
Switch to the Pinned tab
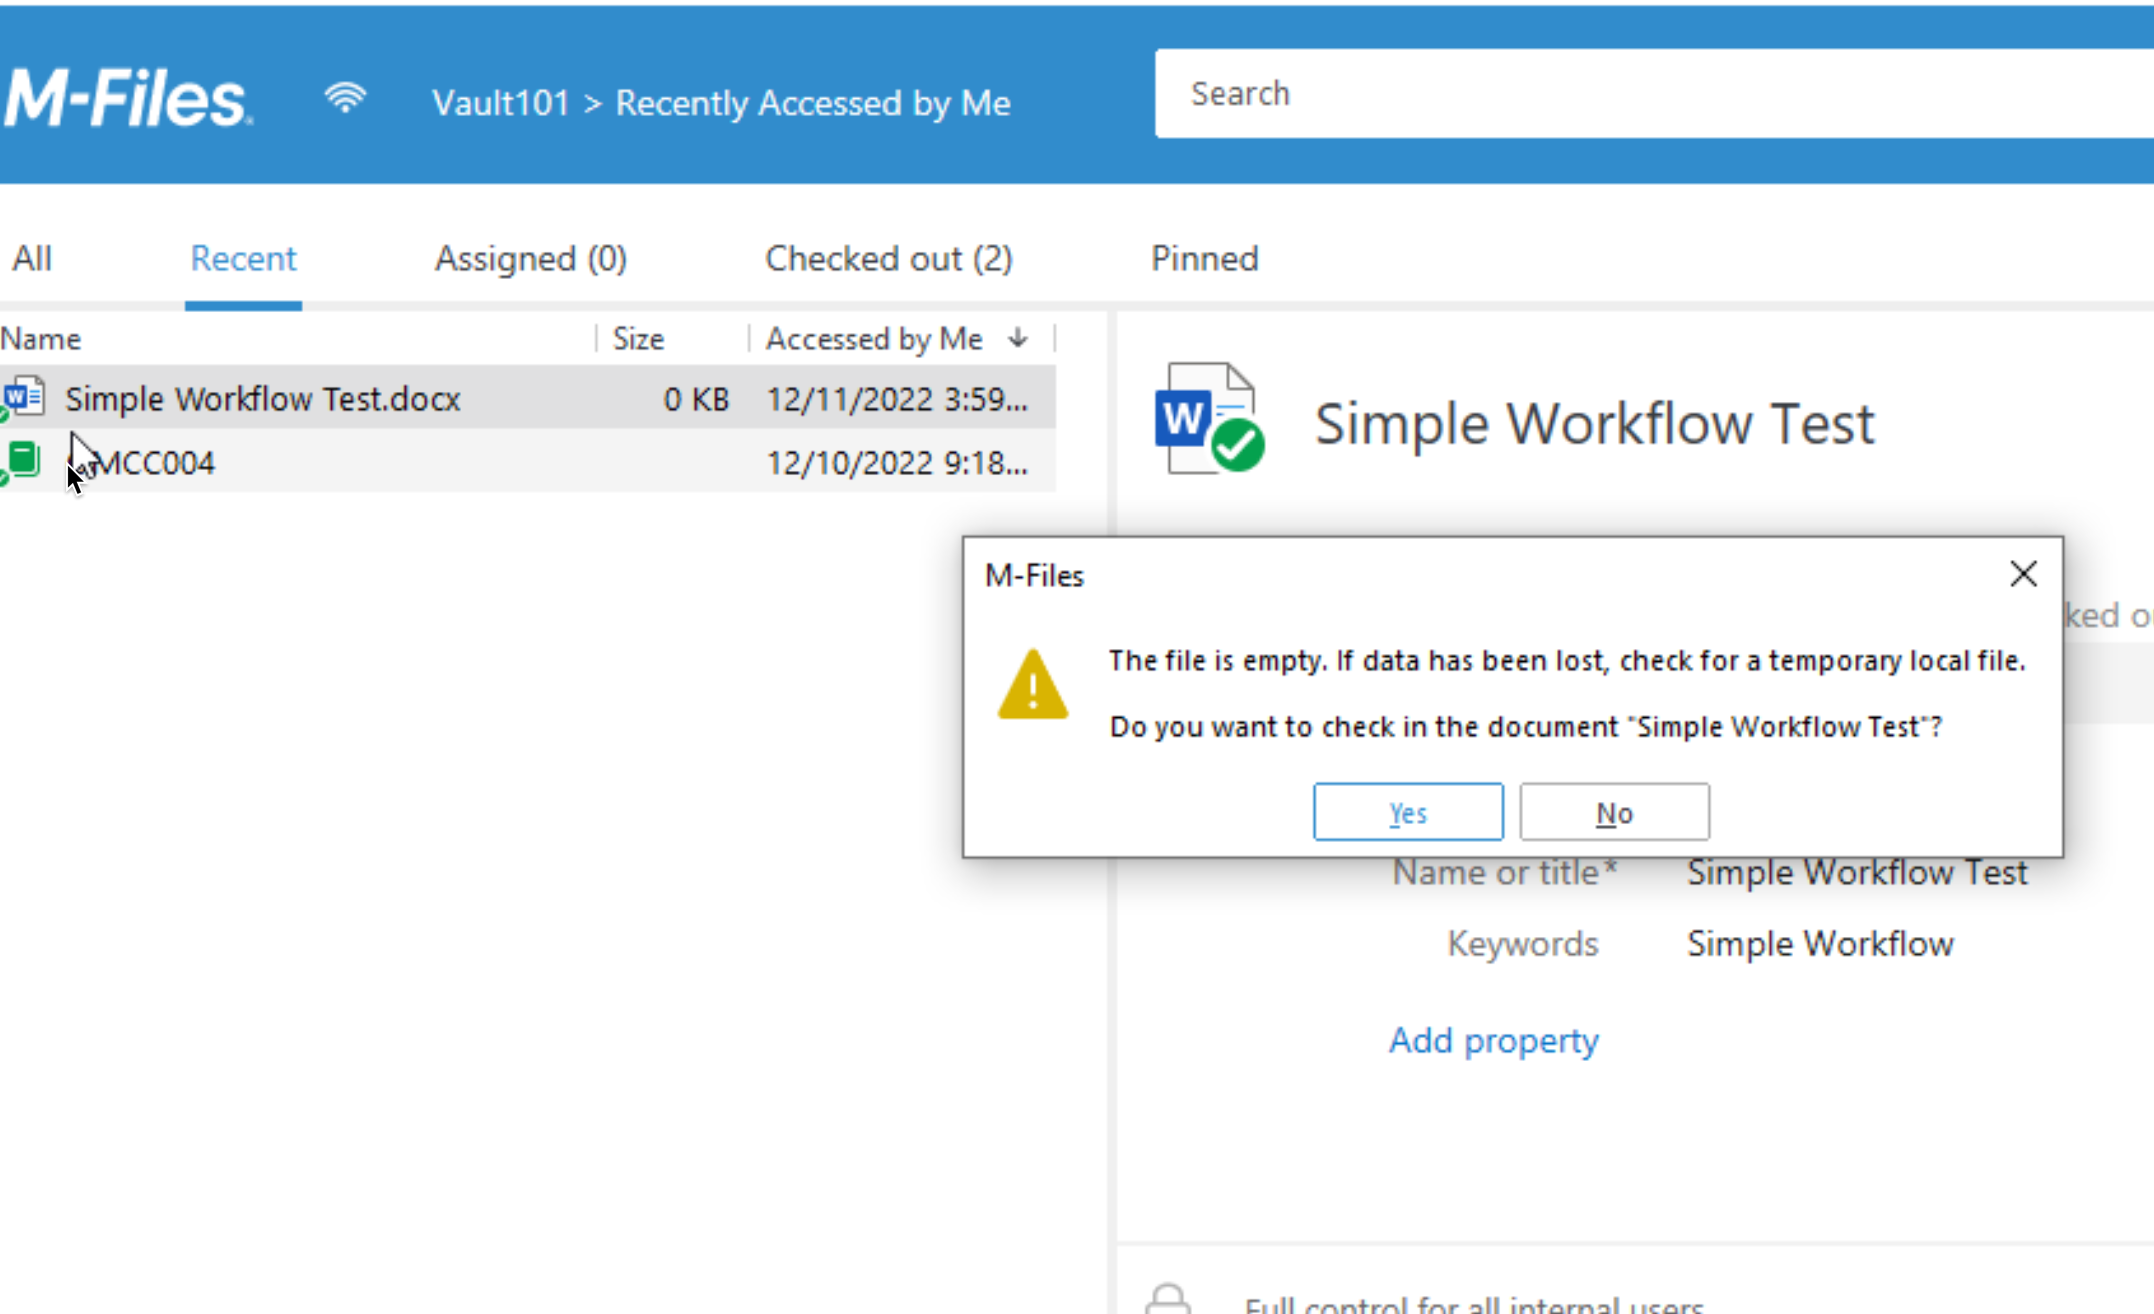click(1204, 258)
